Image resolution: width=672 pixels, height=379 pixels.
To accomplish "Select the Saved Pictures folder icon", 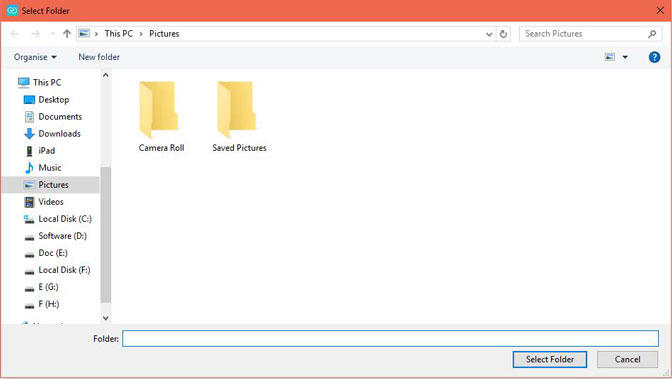I will point(237,110).
